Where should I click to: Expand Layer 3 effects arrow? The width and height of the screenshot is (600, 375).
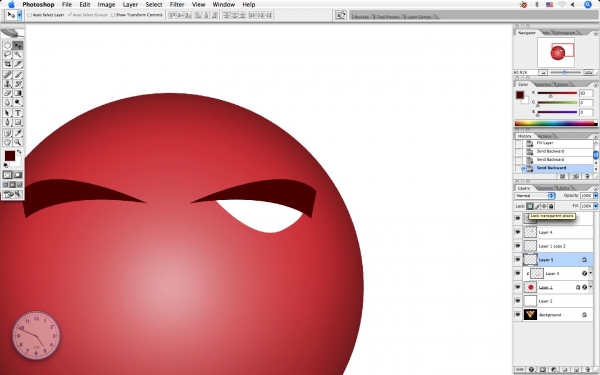[591, 273]
